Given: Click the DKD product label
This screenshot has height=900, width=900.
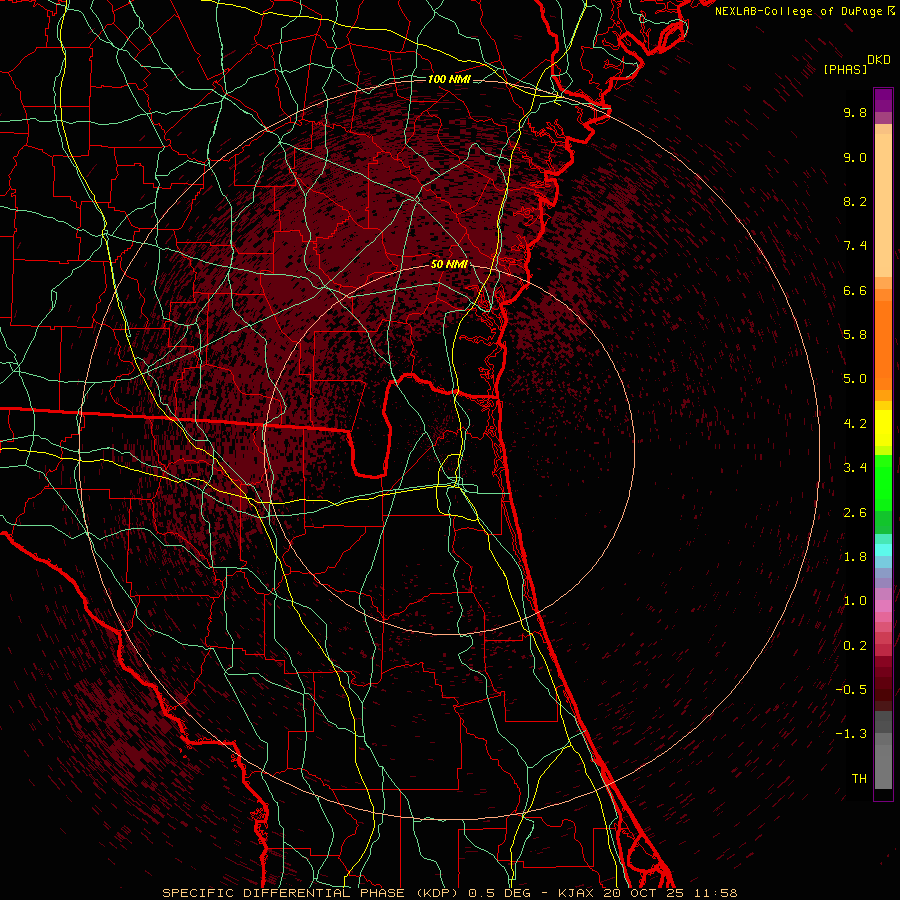Looking at the screenshot, I should click(x=879, y=59).
